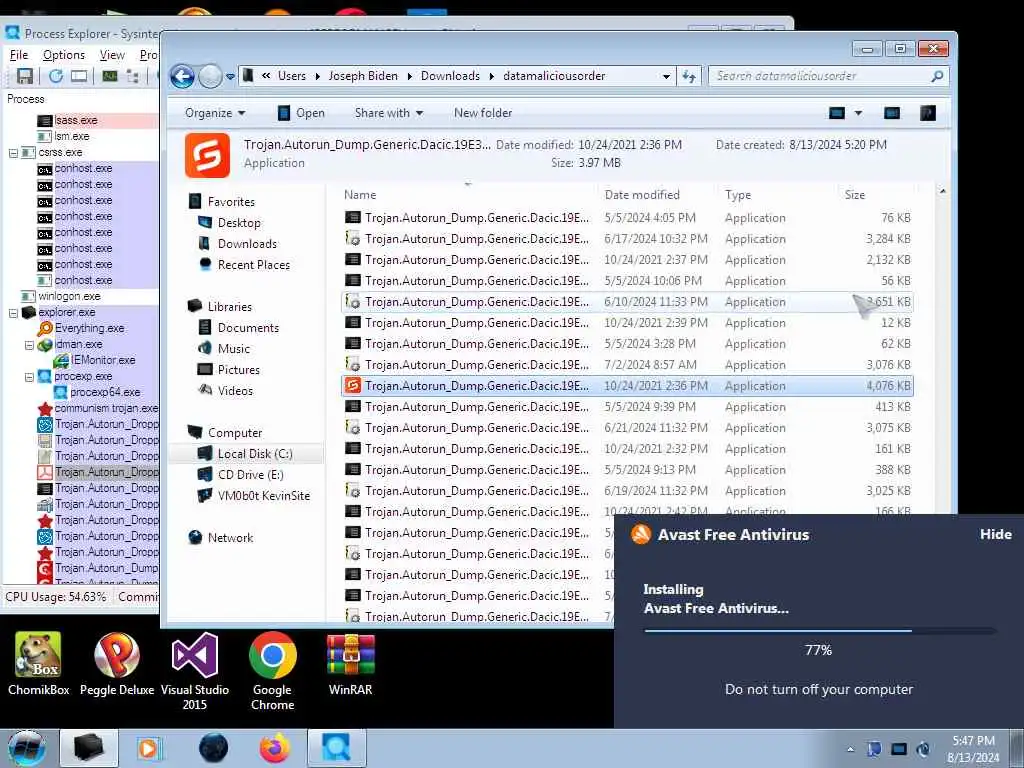Click the search magnifier icon in Explorer
This screenshot has height=768, width=1024.
tap(937, 76)
